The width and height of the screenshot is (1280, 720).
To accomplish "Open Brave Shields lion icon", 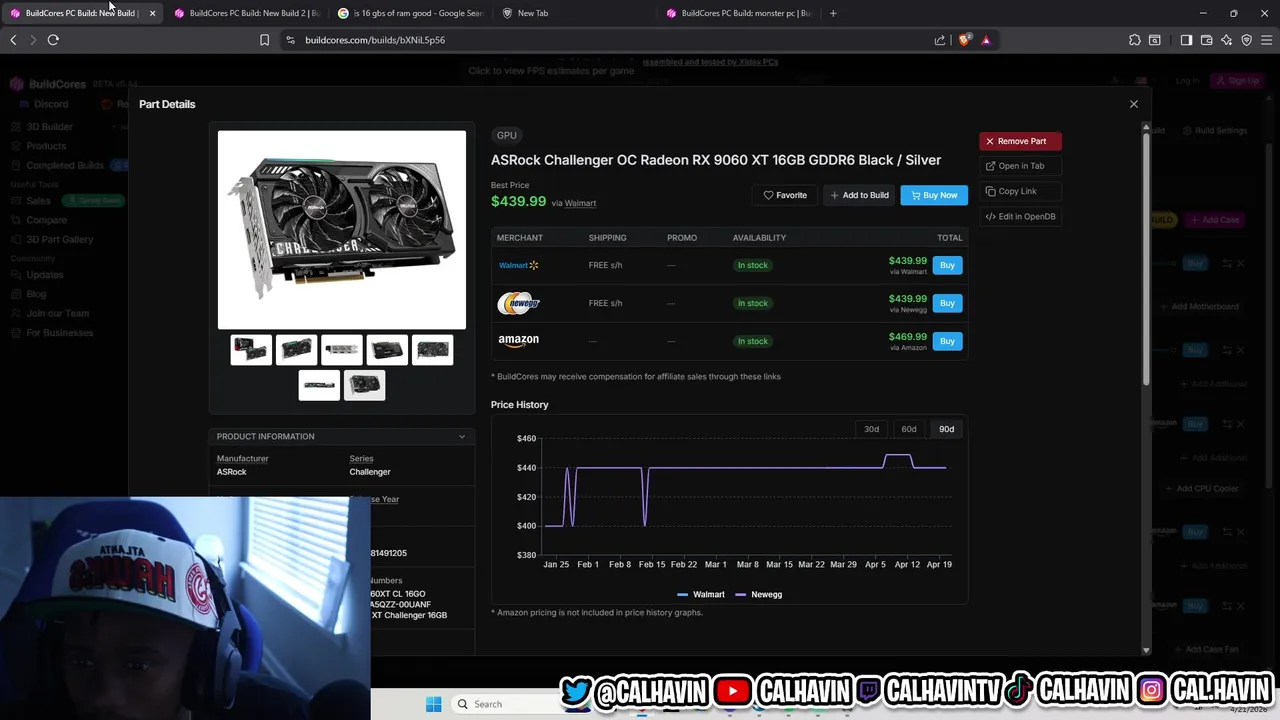I will [964, 40].
